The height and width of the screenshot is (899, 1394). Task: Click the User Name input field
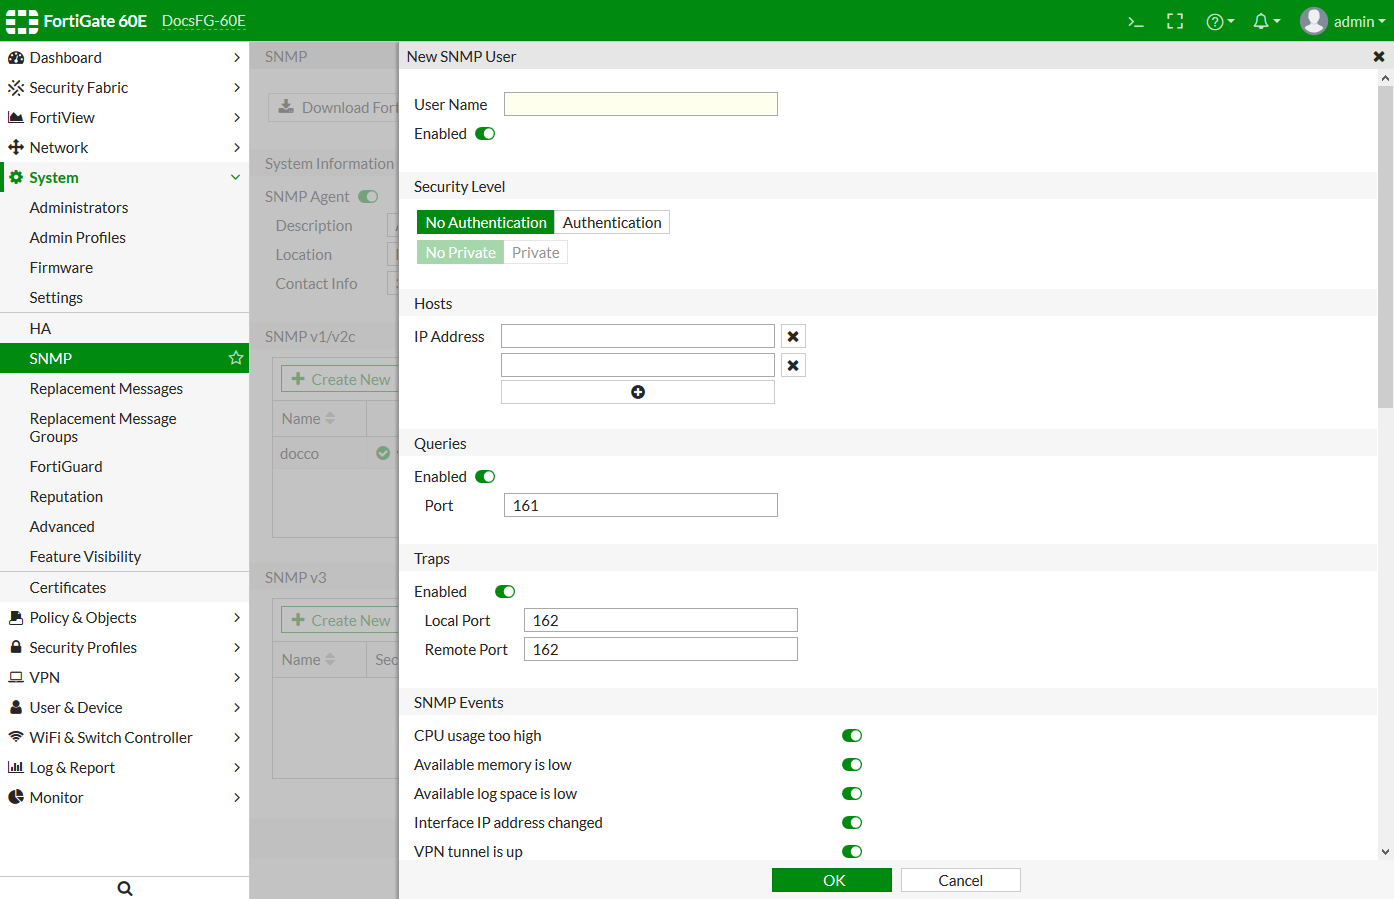point(641,104)
